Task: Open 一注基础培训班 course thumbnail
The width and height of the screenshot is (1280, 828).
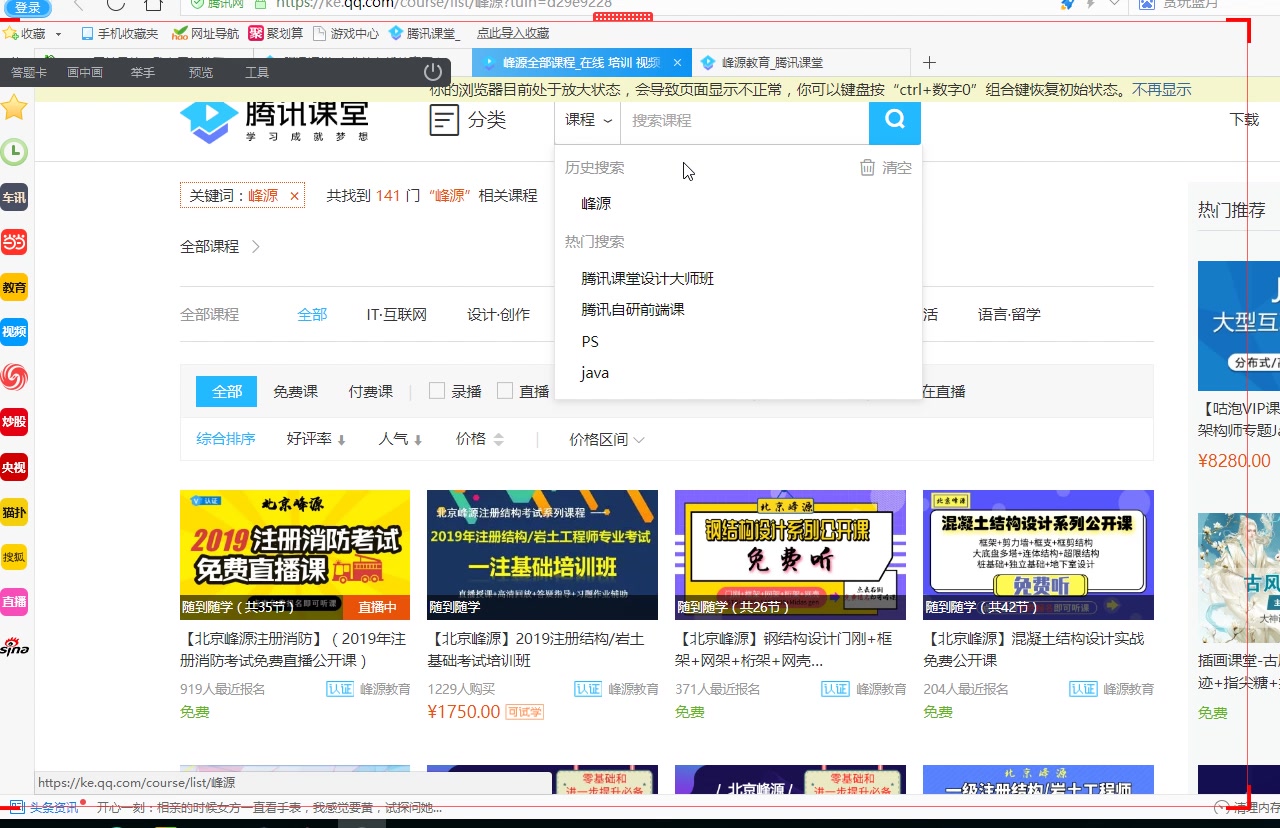Action: point(542,555)
